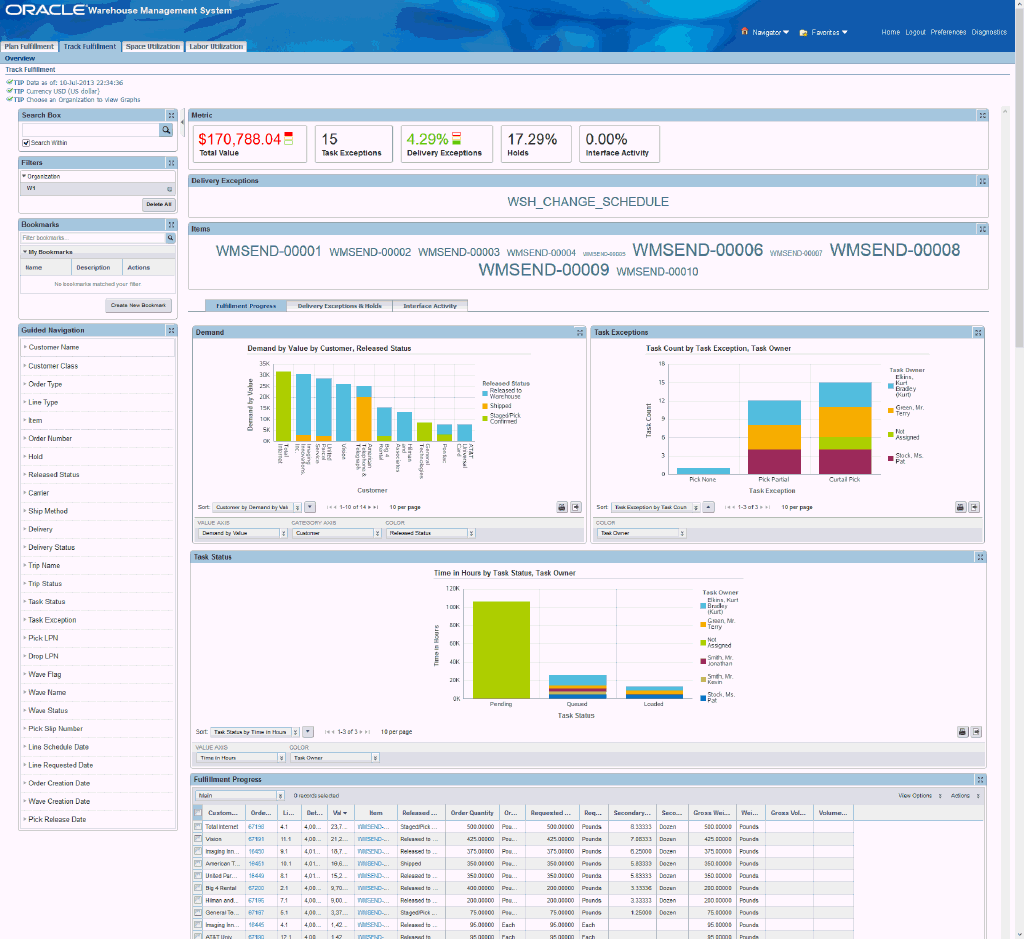Print the Task Exceptions chart
The height and width of the screenshot is (939, 1024).
pos(960,507)
